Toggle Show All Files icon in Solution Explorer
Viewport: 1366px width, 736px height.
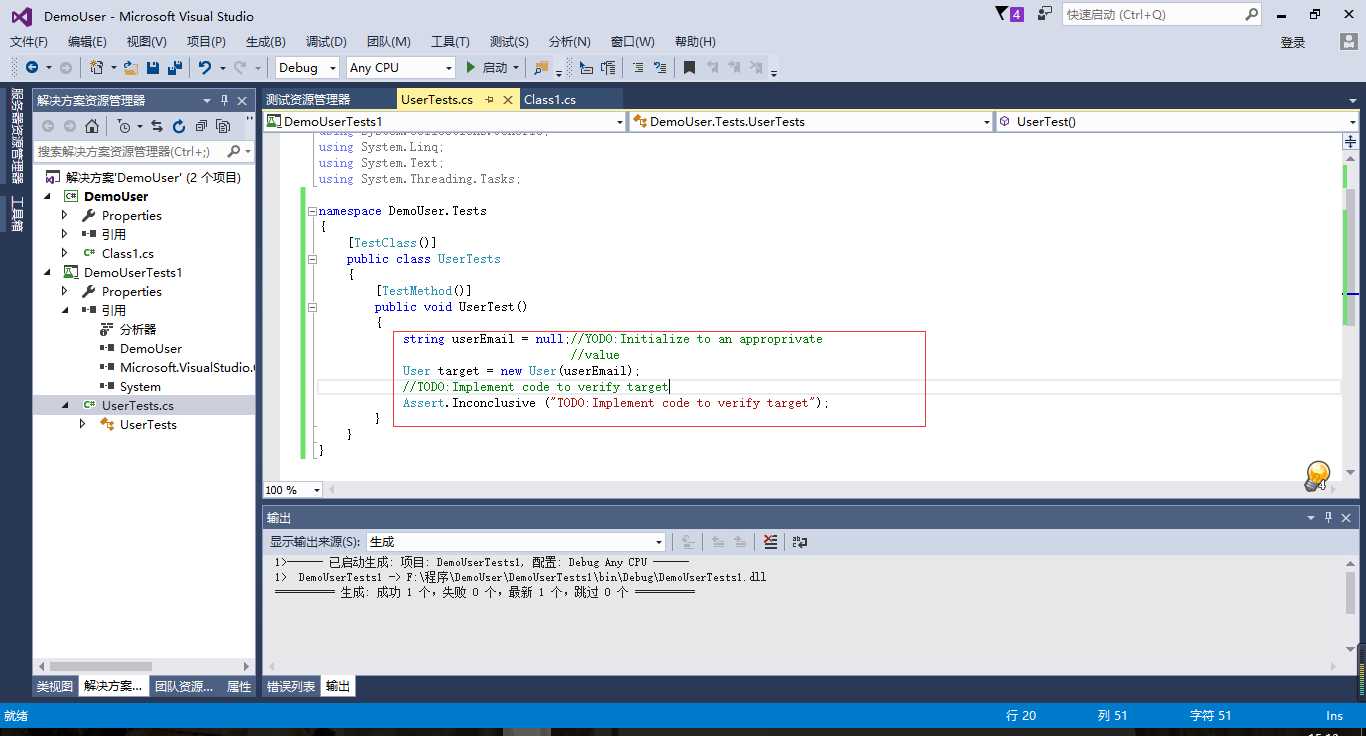pyautogui.click(x=223, y=126)
